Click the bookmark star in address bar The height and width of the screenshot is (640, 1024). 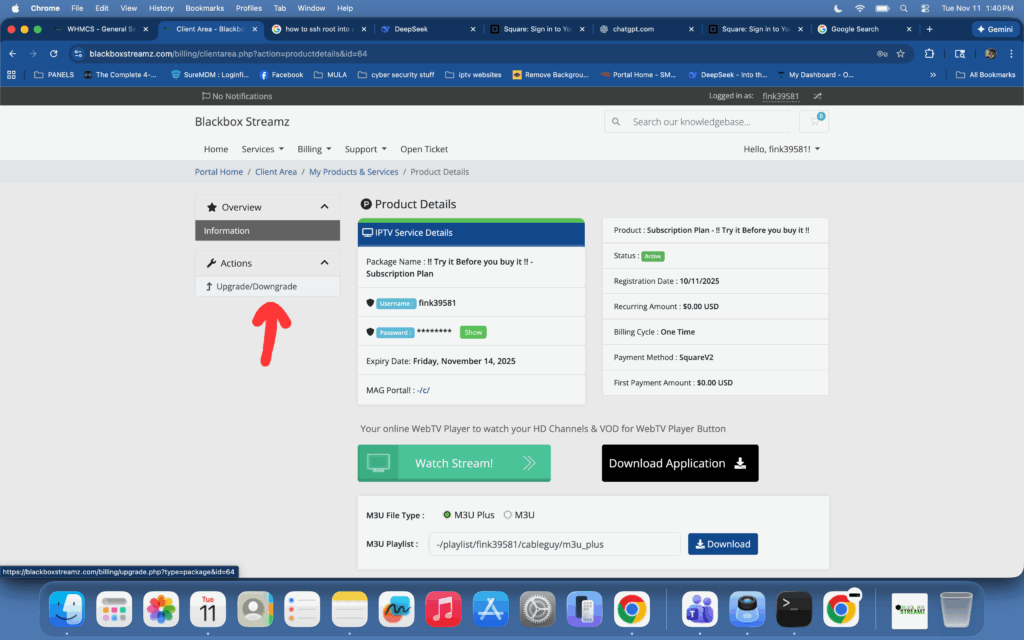[900, 53]
